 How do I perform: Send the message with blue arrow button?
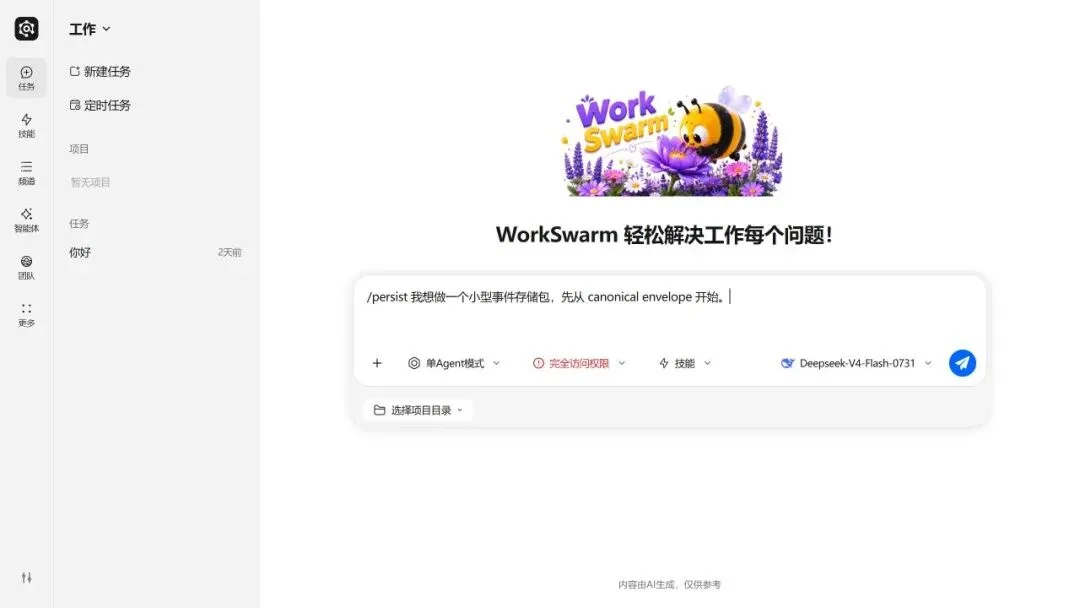tap(962, 363)
